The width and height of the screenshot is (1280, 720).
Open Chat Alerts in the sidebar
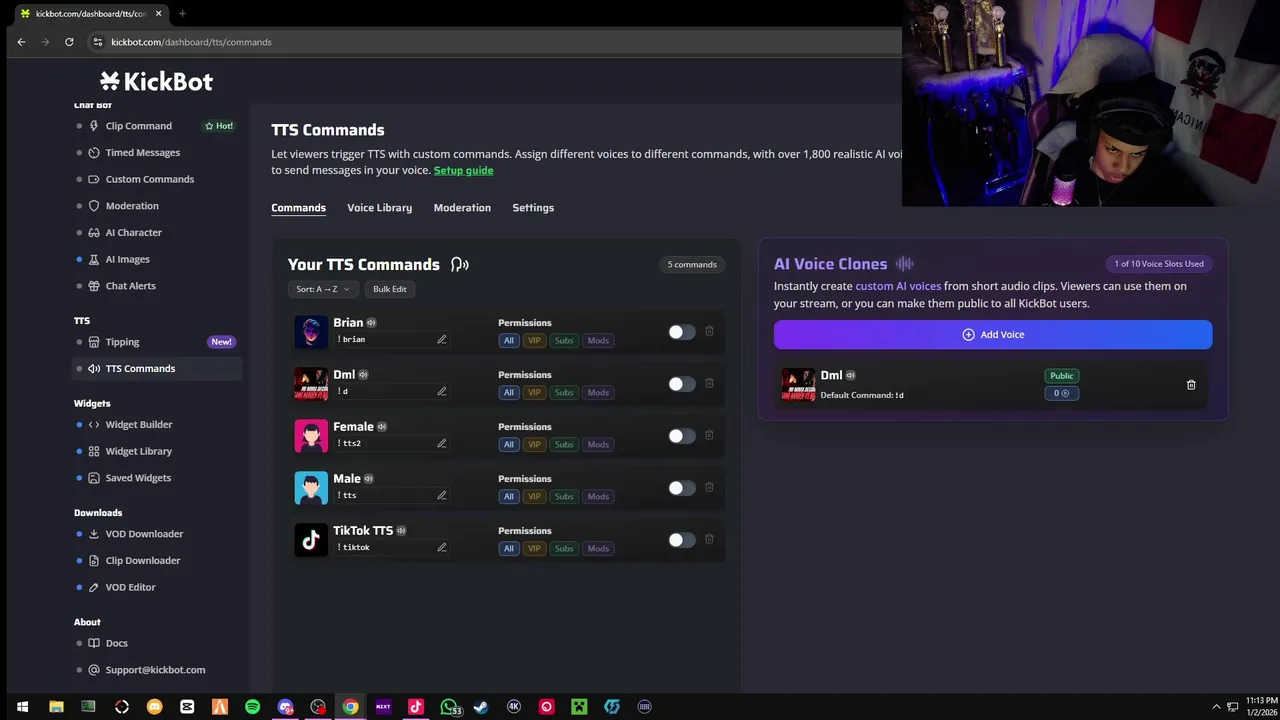coord(130,286)
